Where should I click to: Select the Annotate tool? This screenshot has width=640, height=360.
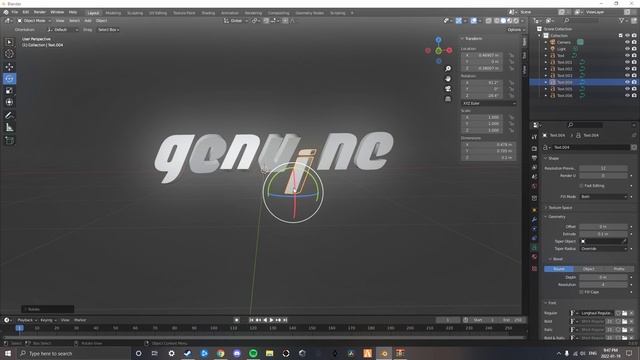pyautogui.click(x=9, y=116)
